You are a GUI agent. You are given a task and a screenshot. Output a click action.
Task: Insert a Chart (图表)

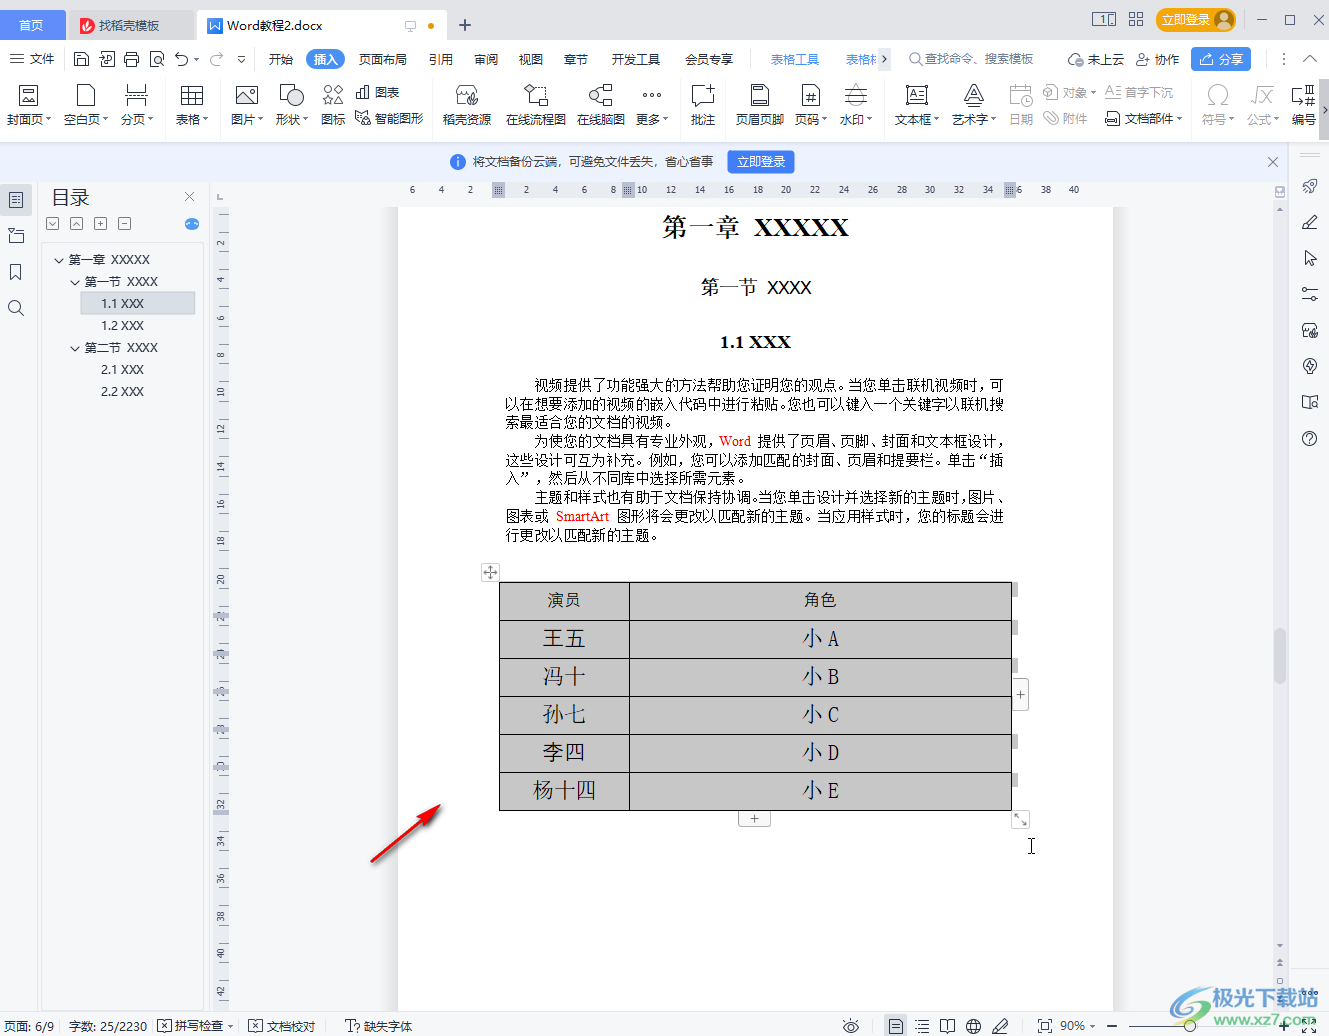click(378, 92)
